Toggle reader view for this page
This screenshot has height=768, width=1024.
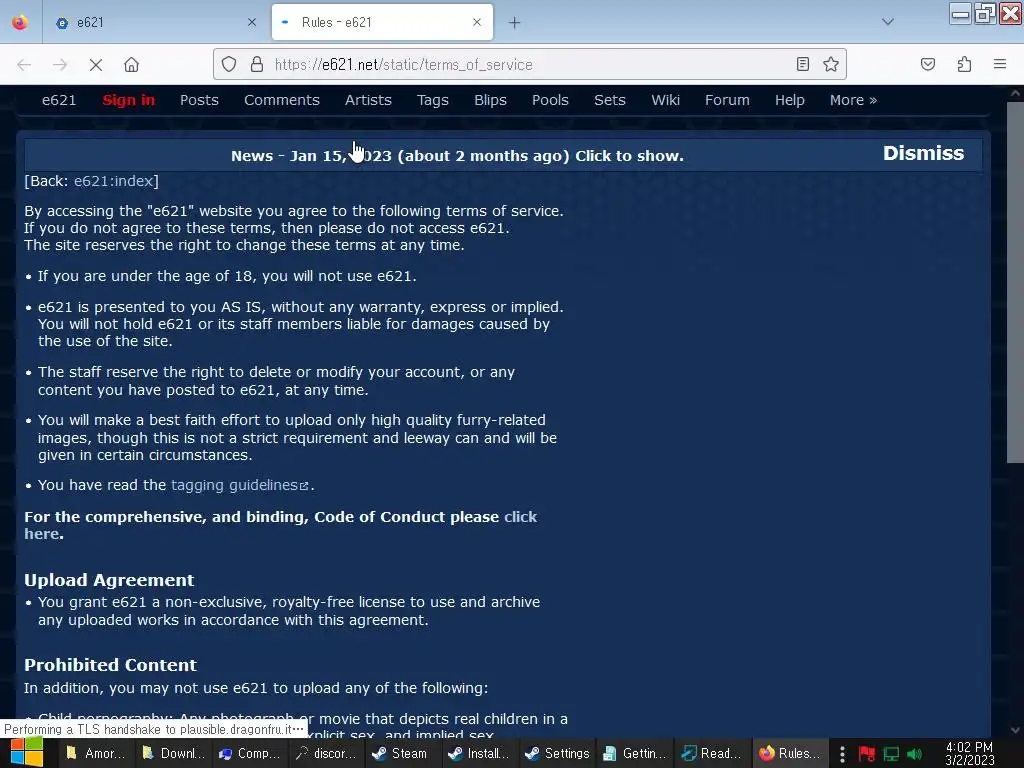tap(803, 64)
